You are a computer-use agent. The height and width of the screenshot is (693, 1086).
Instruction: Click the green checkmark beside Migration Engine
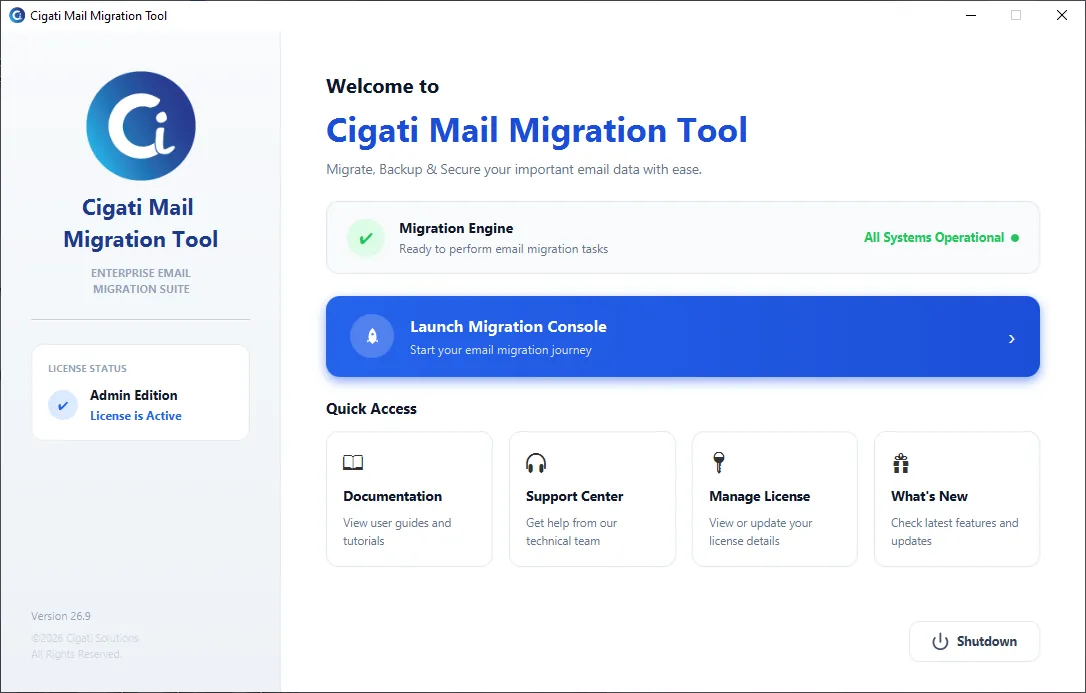pyautogui.click(x=366, y=238)
